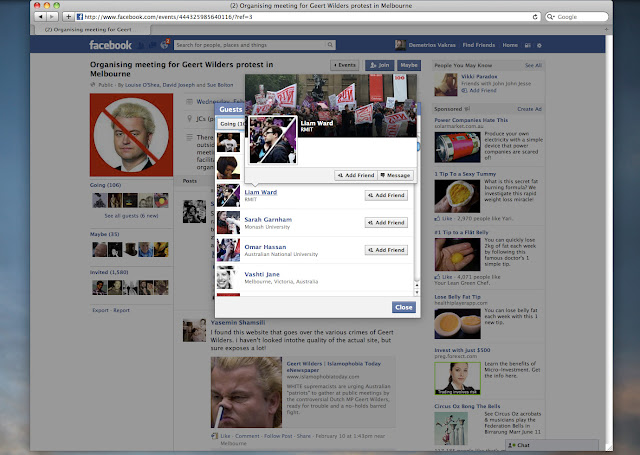Screen dimensions: 640x455
Task: Open Vashti Jane profile link
Action: click(x=262, y=274)
